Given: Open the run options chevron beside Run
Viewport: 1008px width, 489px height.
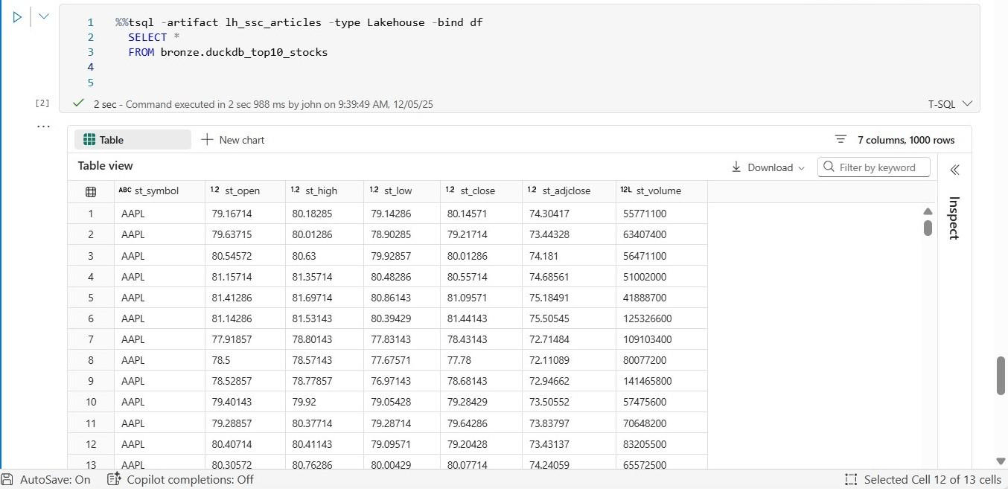Looking at the screenshot, I should tap(43, 18).
